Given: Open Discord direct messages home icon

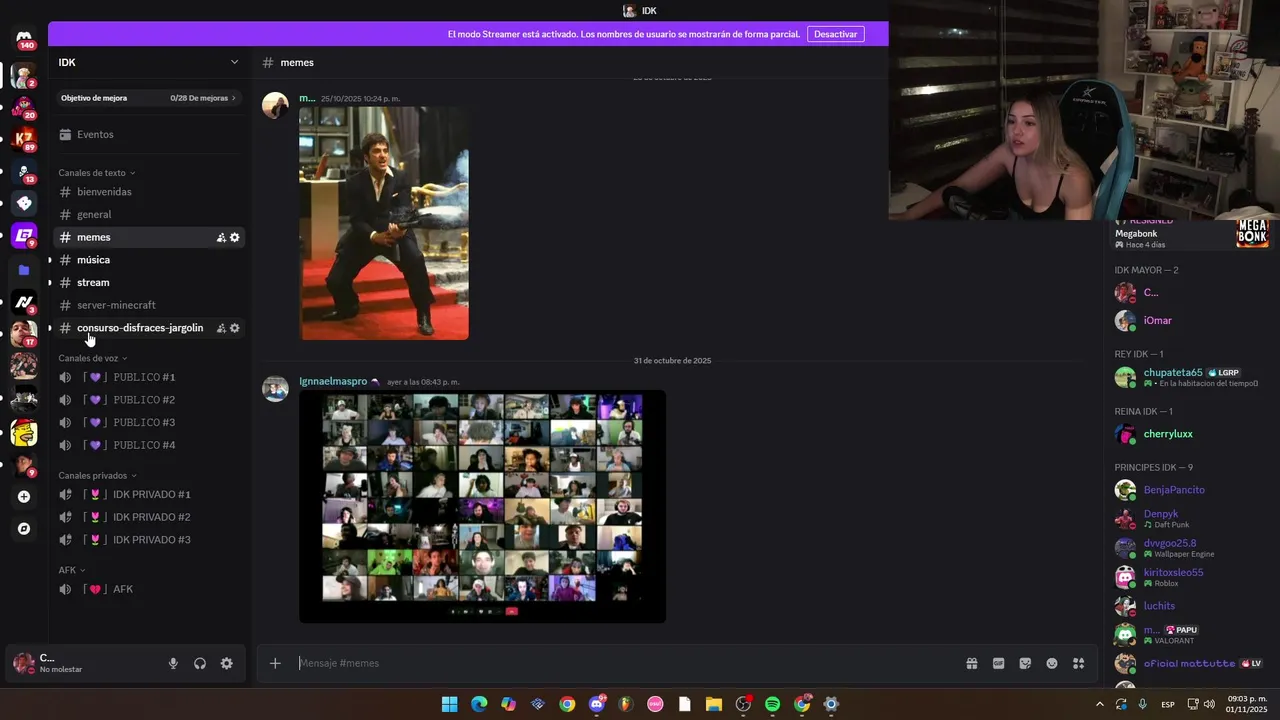Looking at the screenshot, I should click(24, 39).
